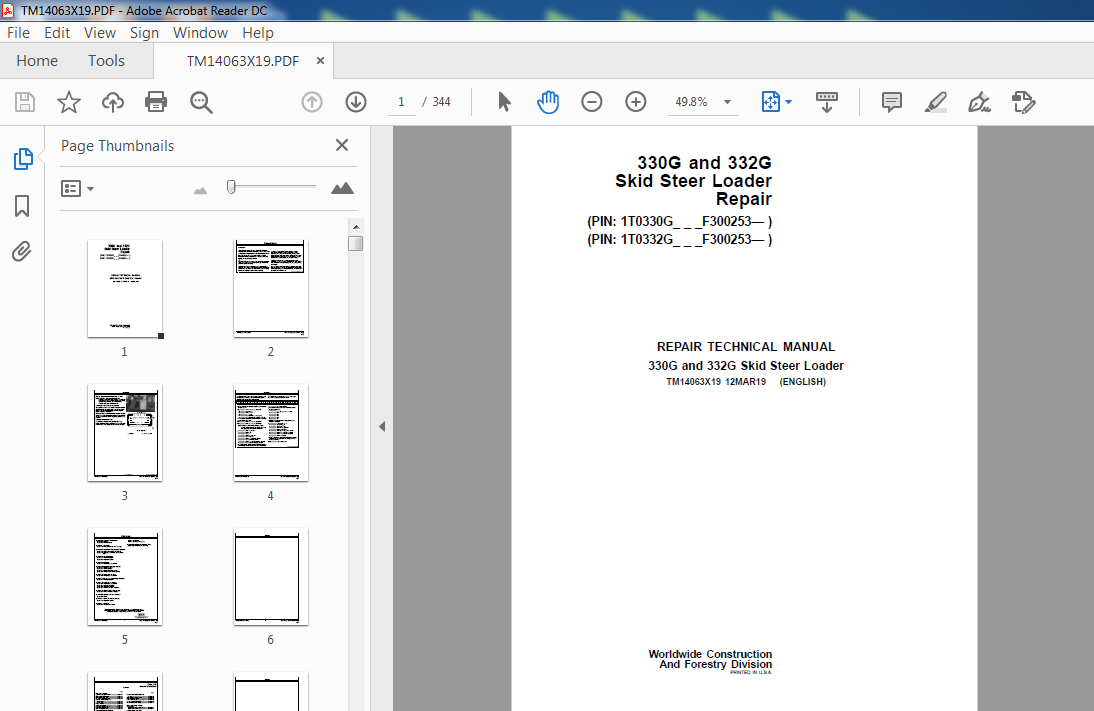Open the View menu

pyautogui.click(x=100, y=33)
